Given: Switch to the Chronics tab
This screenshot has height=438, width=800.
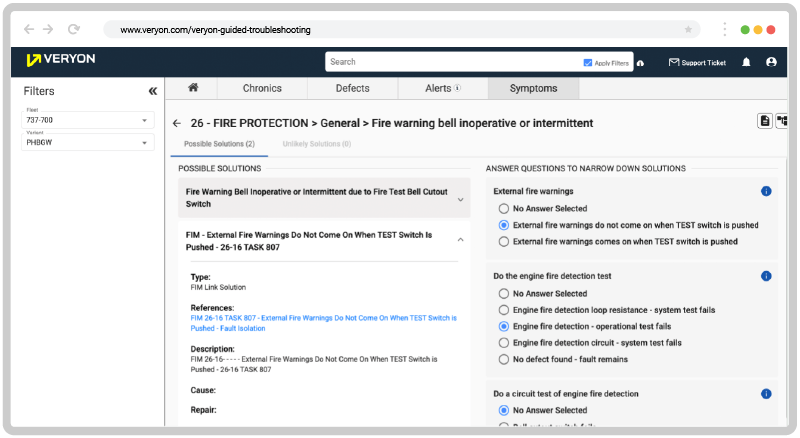Looking at the screenshot, I should click(262, 88).
